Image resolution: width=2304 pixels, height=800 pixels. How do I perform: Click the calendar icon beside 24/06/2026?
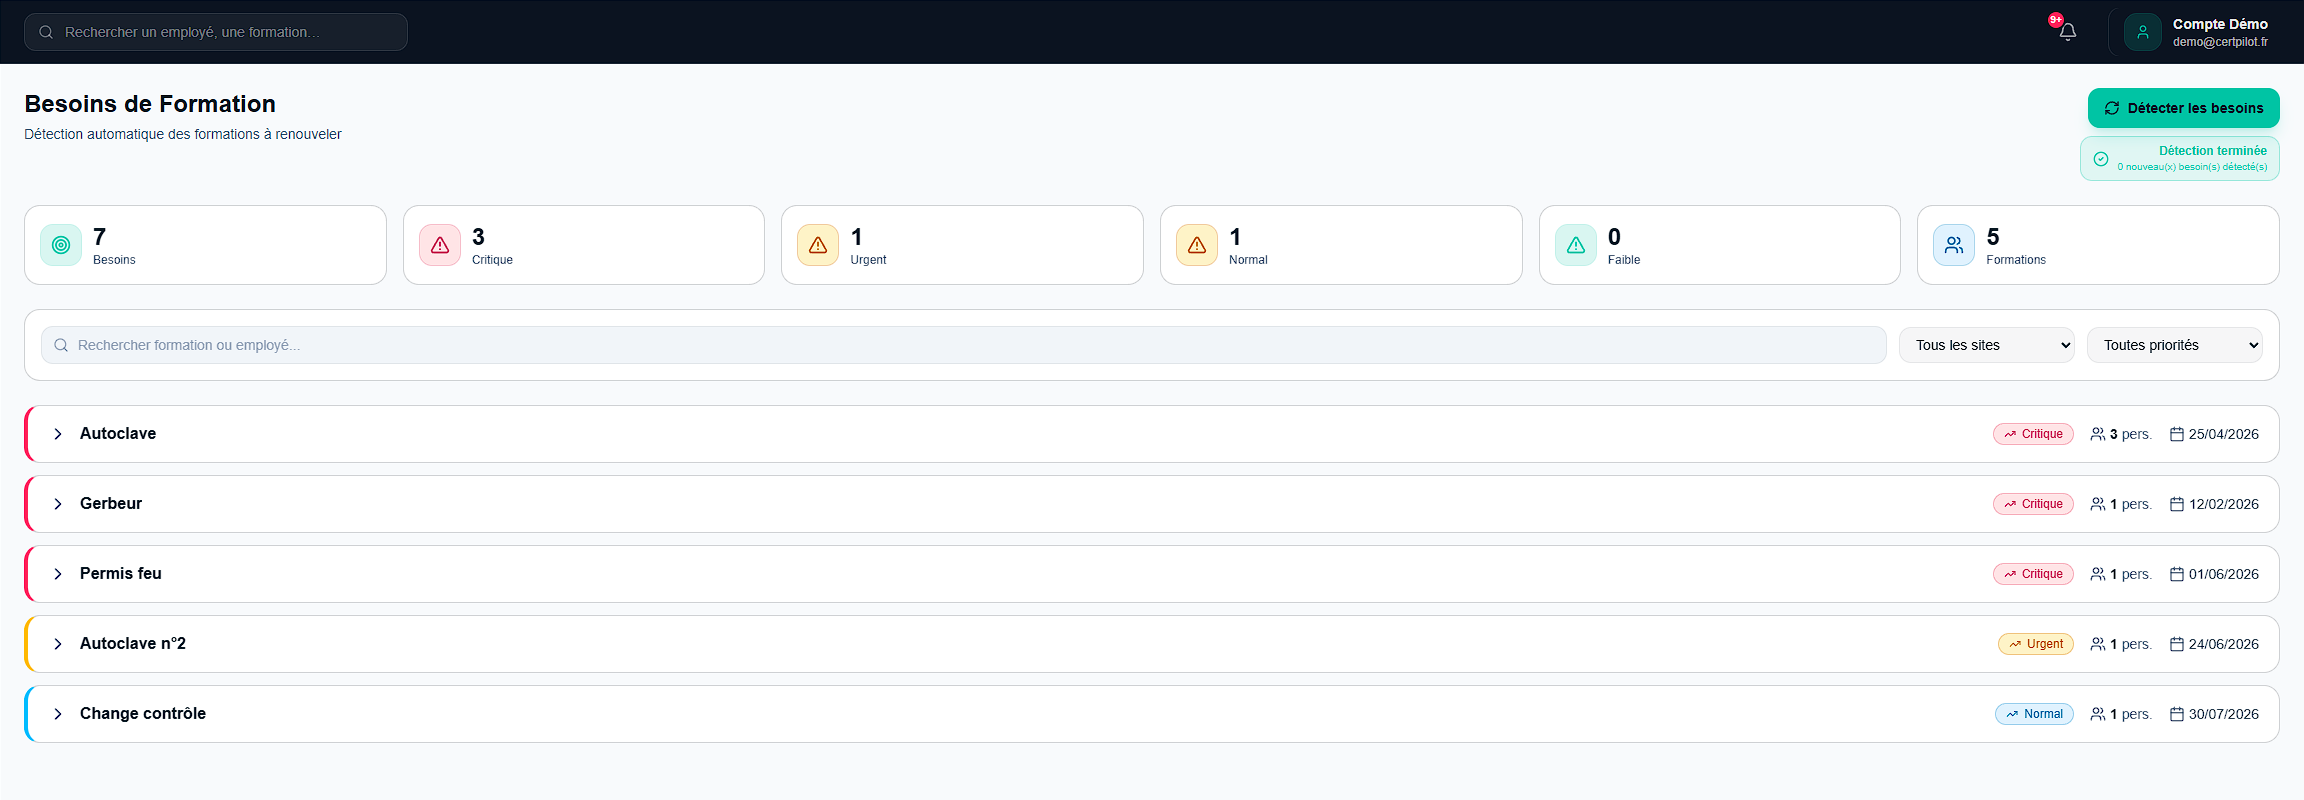pyautogui.click(x=2177, y=644)
